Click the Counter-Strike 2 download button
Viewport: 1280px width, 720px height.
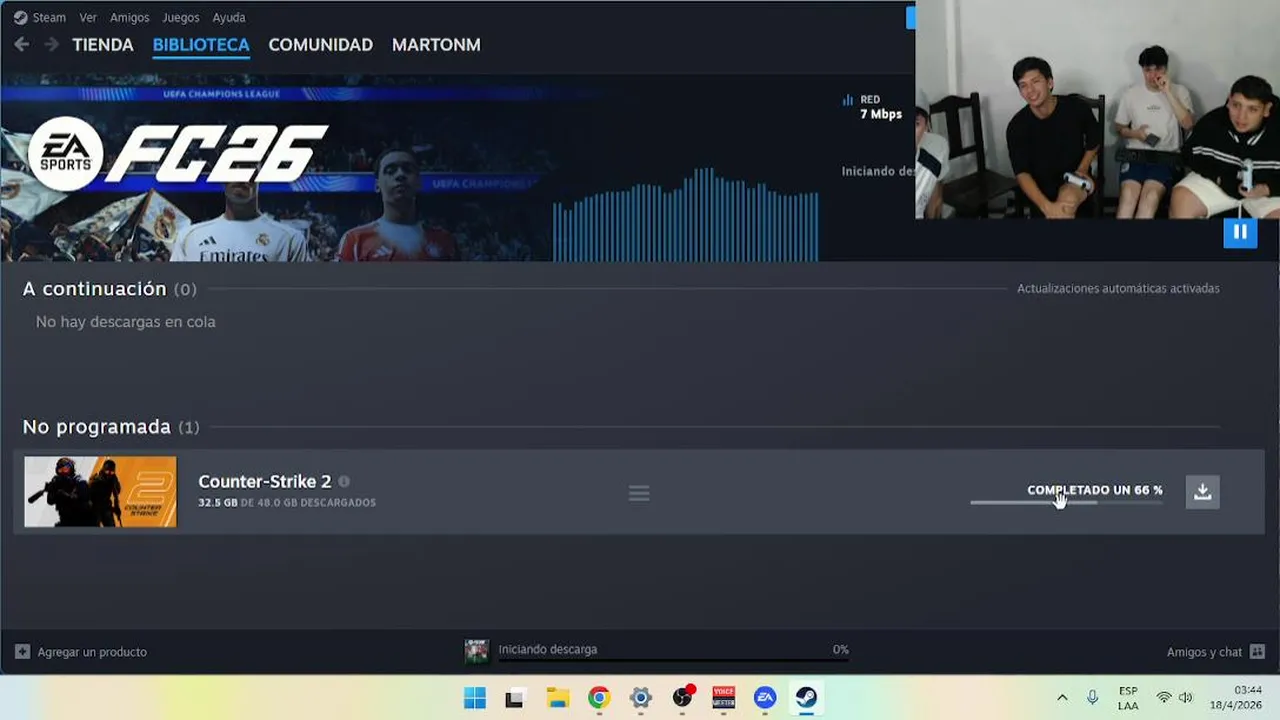click(1203, 491)
